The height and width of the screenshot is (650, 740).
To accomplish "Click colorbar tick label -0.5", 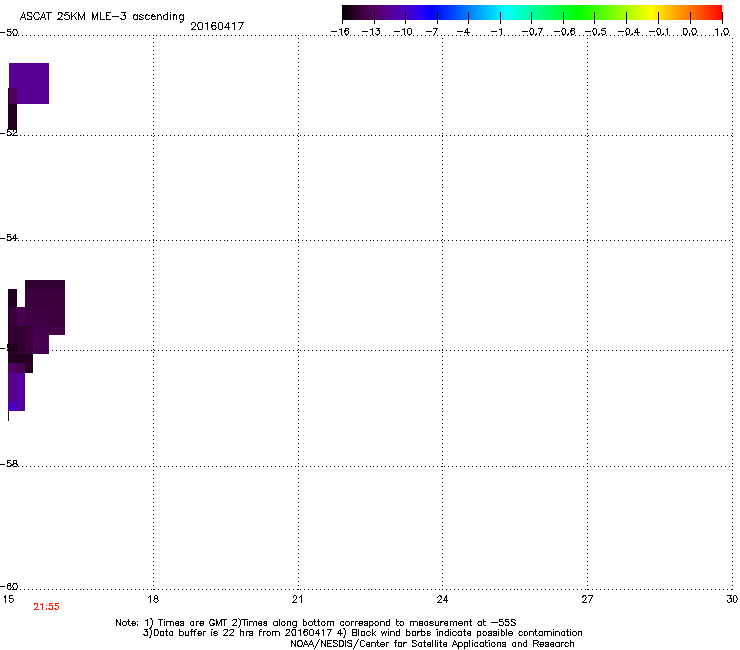I will click(x=596, y=32).
